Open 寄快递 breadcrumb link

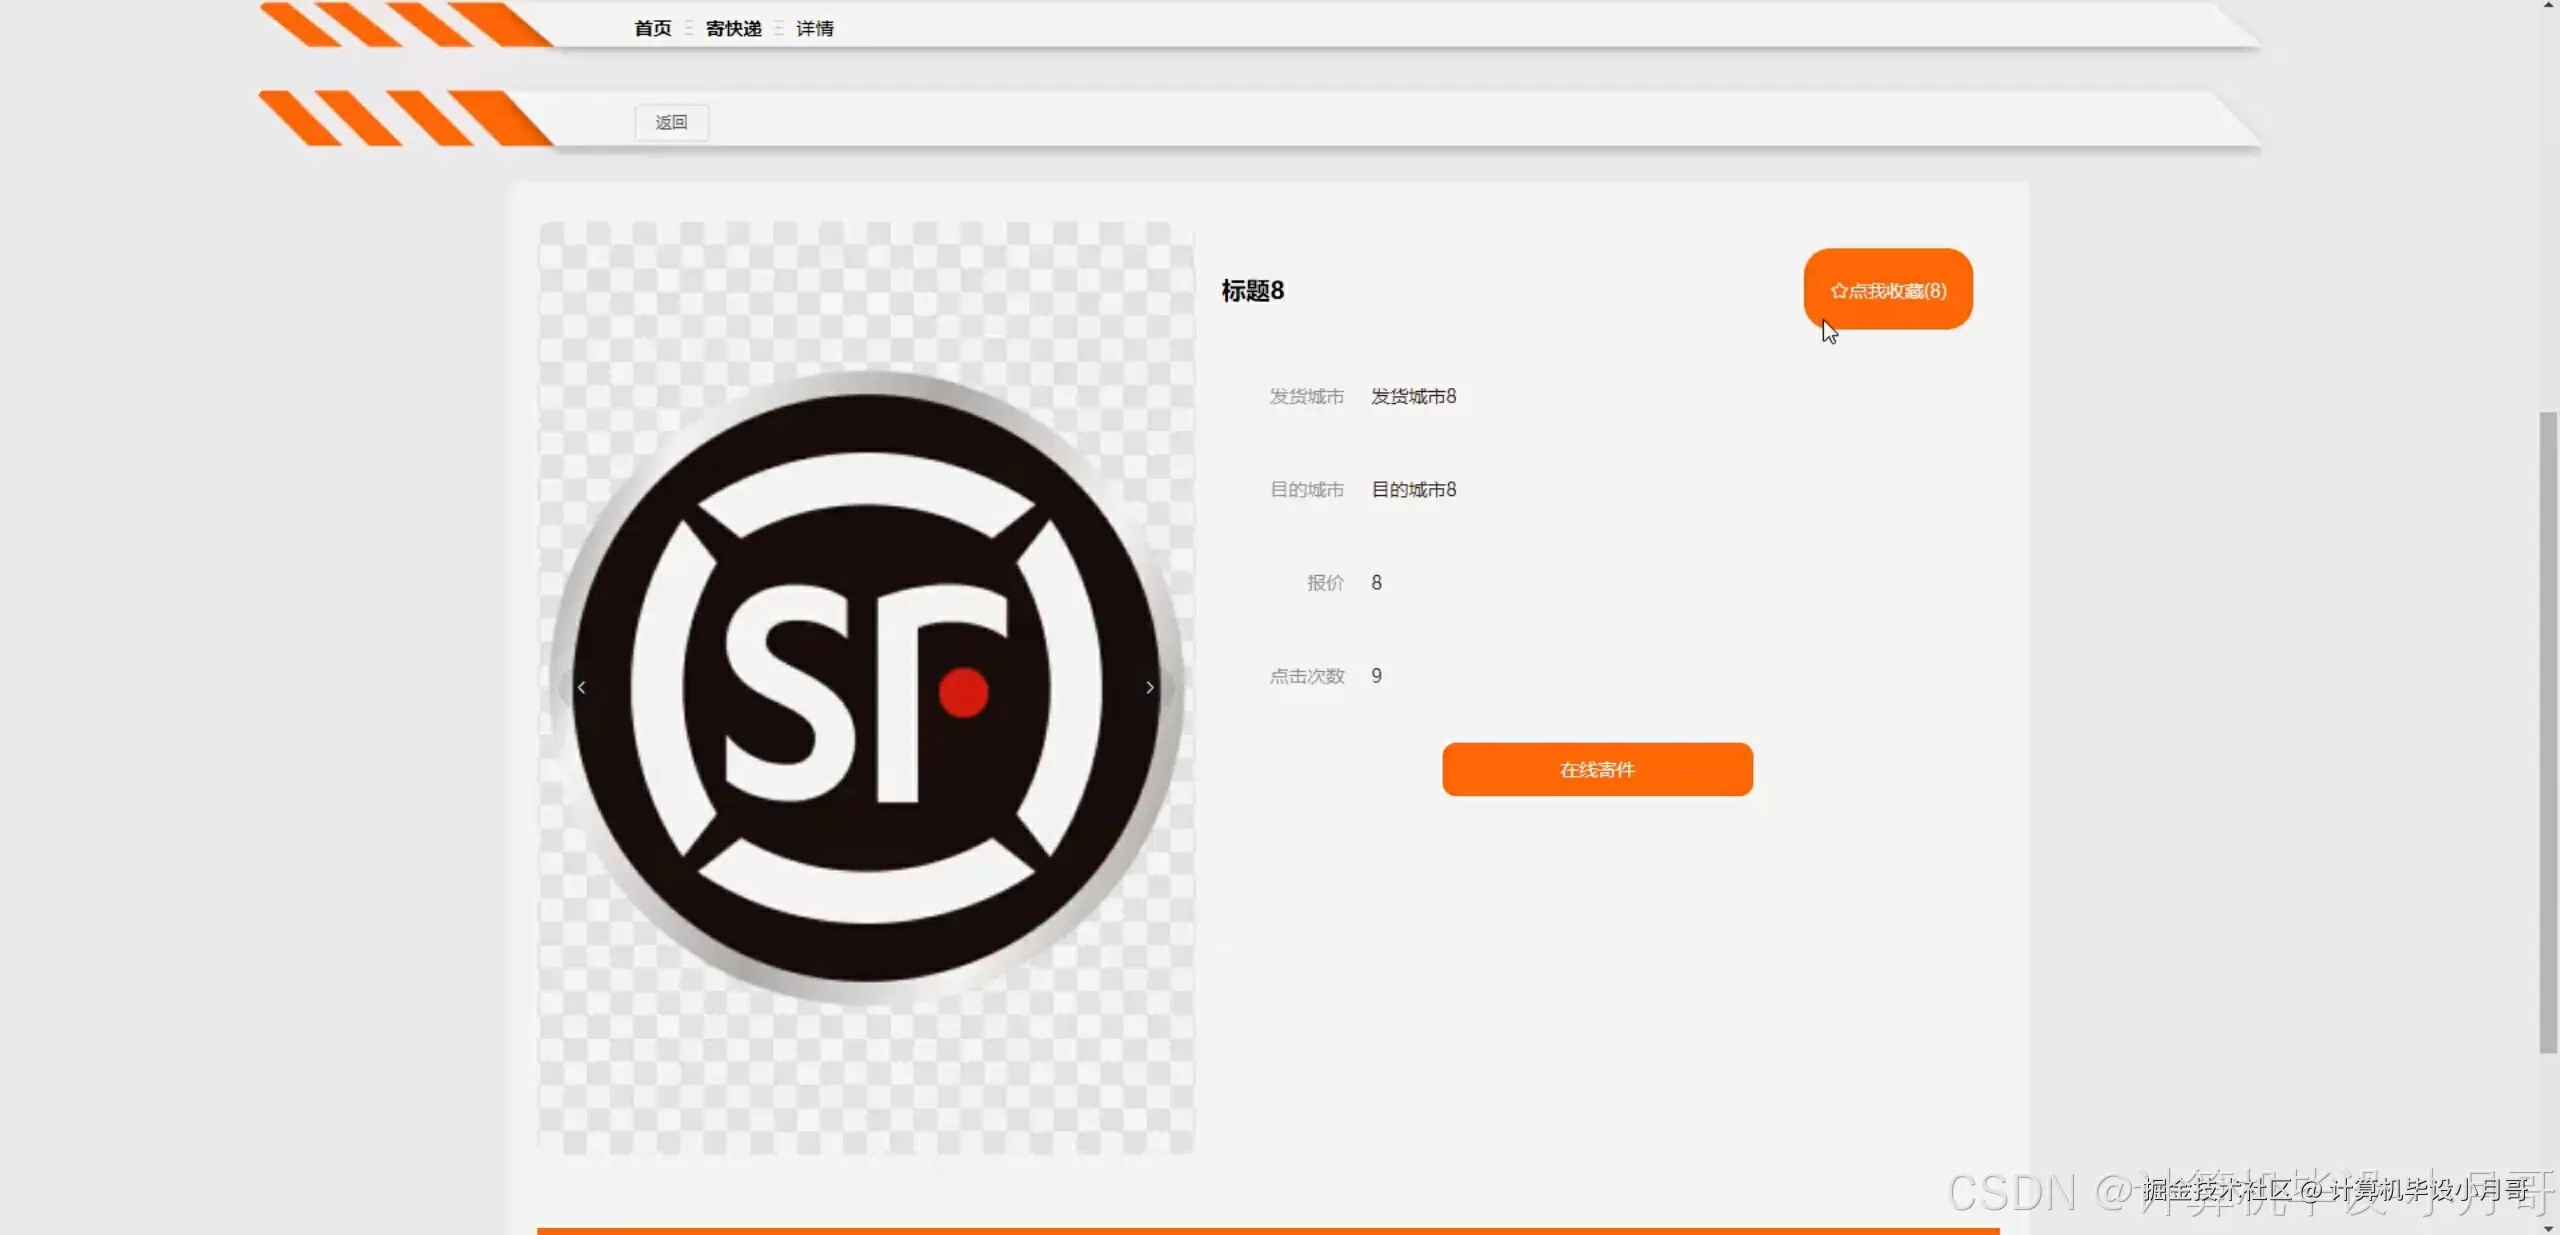(x=733, y=29)
